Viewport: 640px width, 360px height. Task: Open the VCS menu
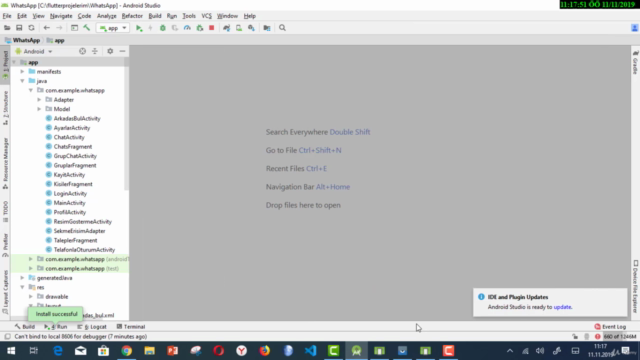point(207,16)
